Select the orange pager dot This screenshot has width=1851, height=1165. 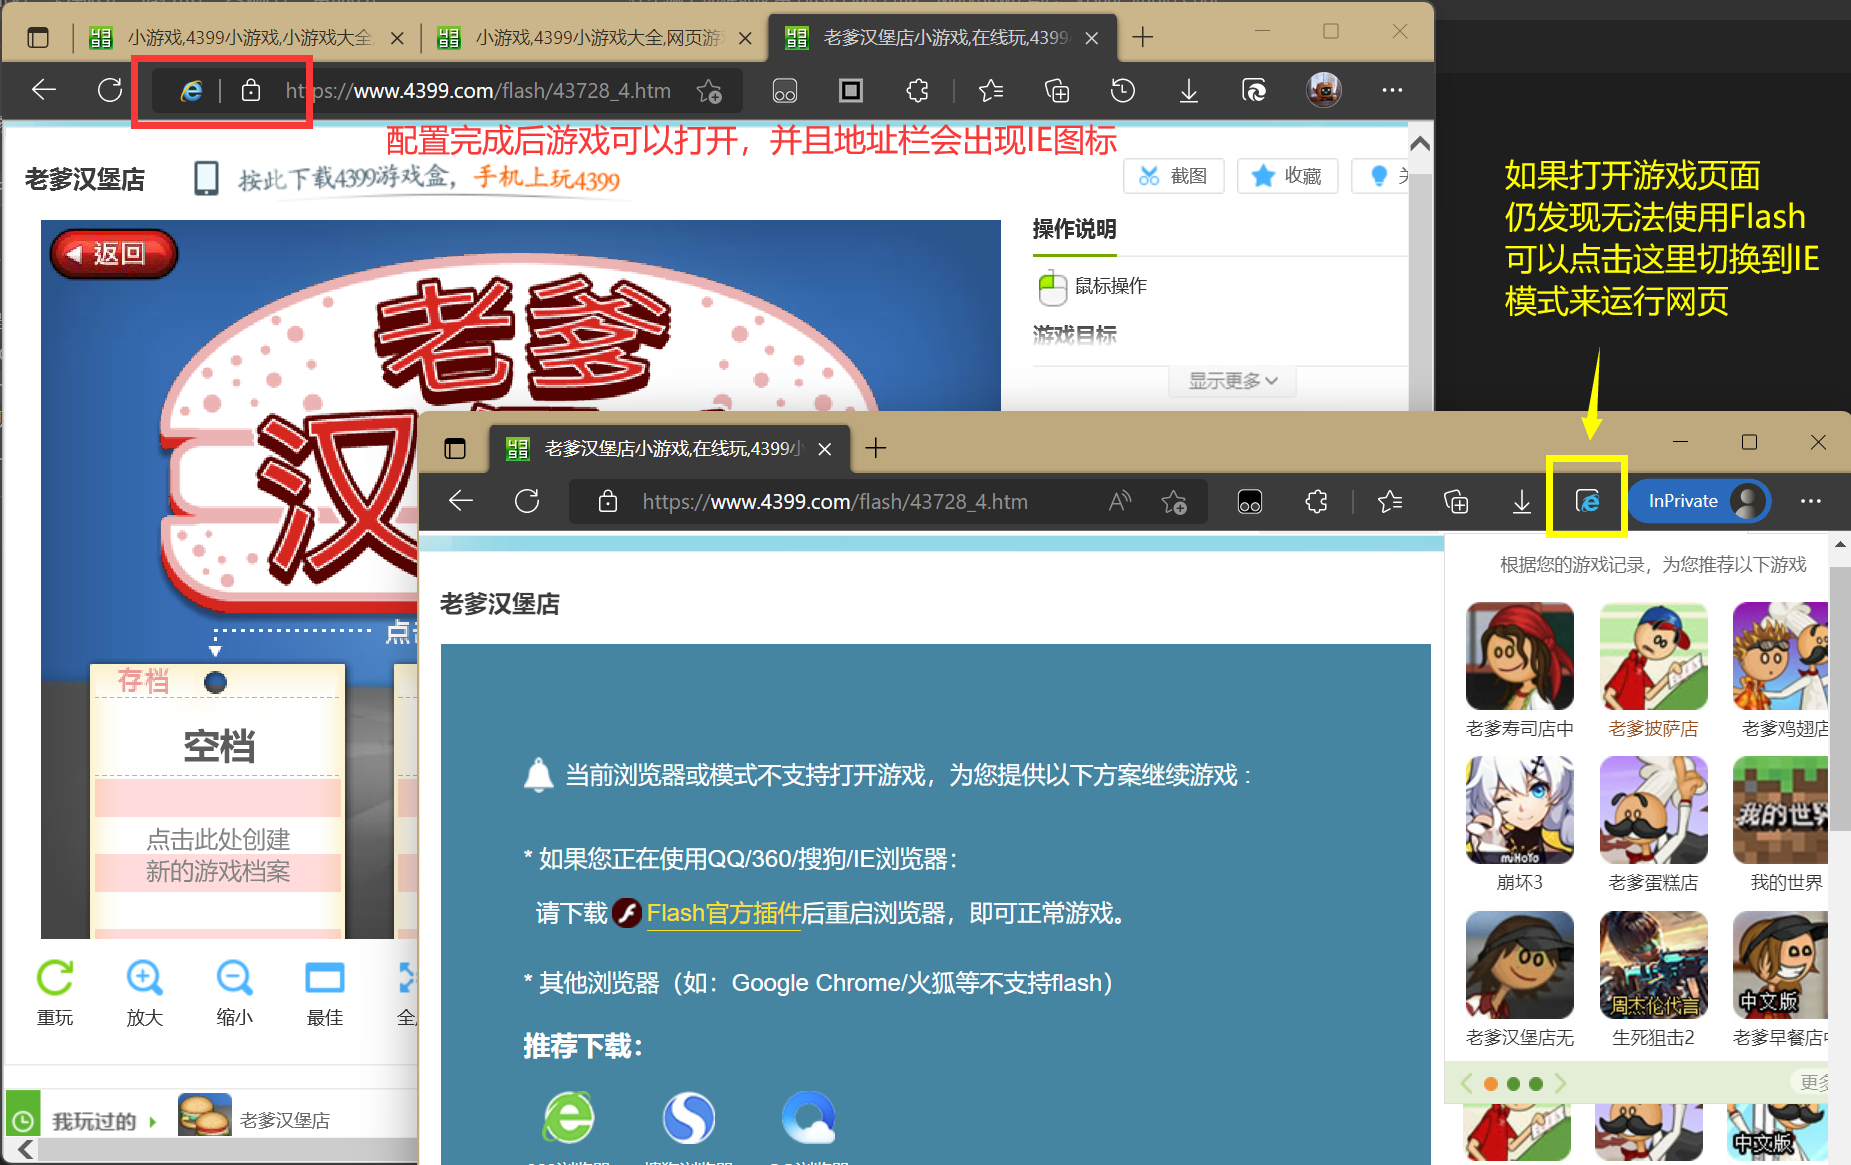1490,1084
